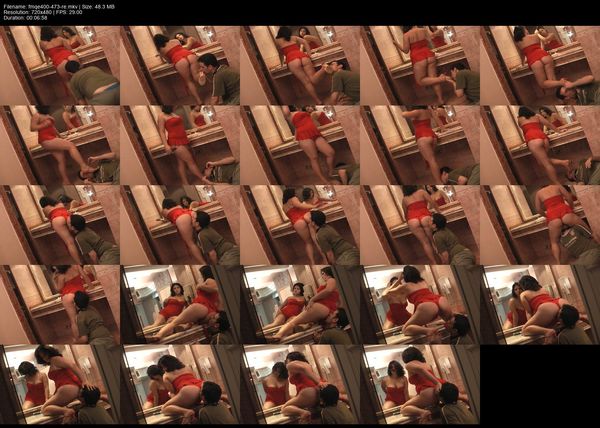This screenshot has height=428, width=600.
Task: Open the first thumbnail in the third row
Action: point(60,225)
